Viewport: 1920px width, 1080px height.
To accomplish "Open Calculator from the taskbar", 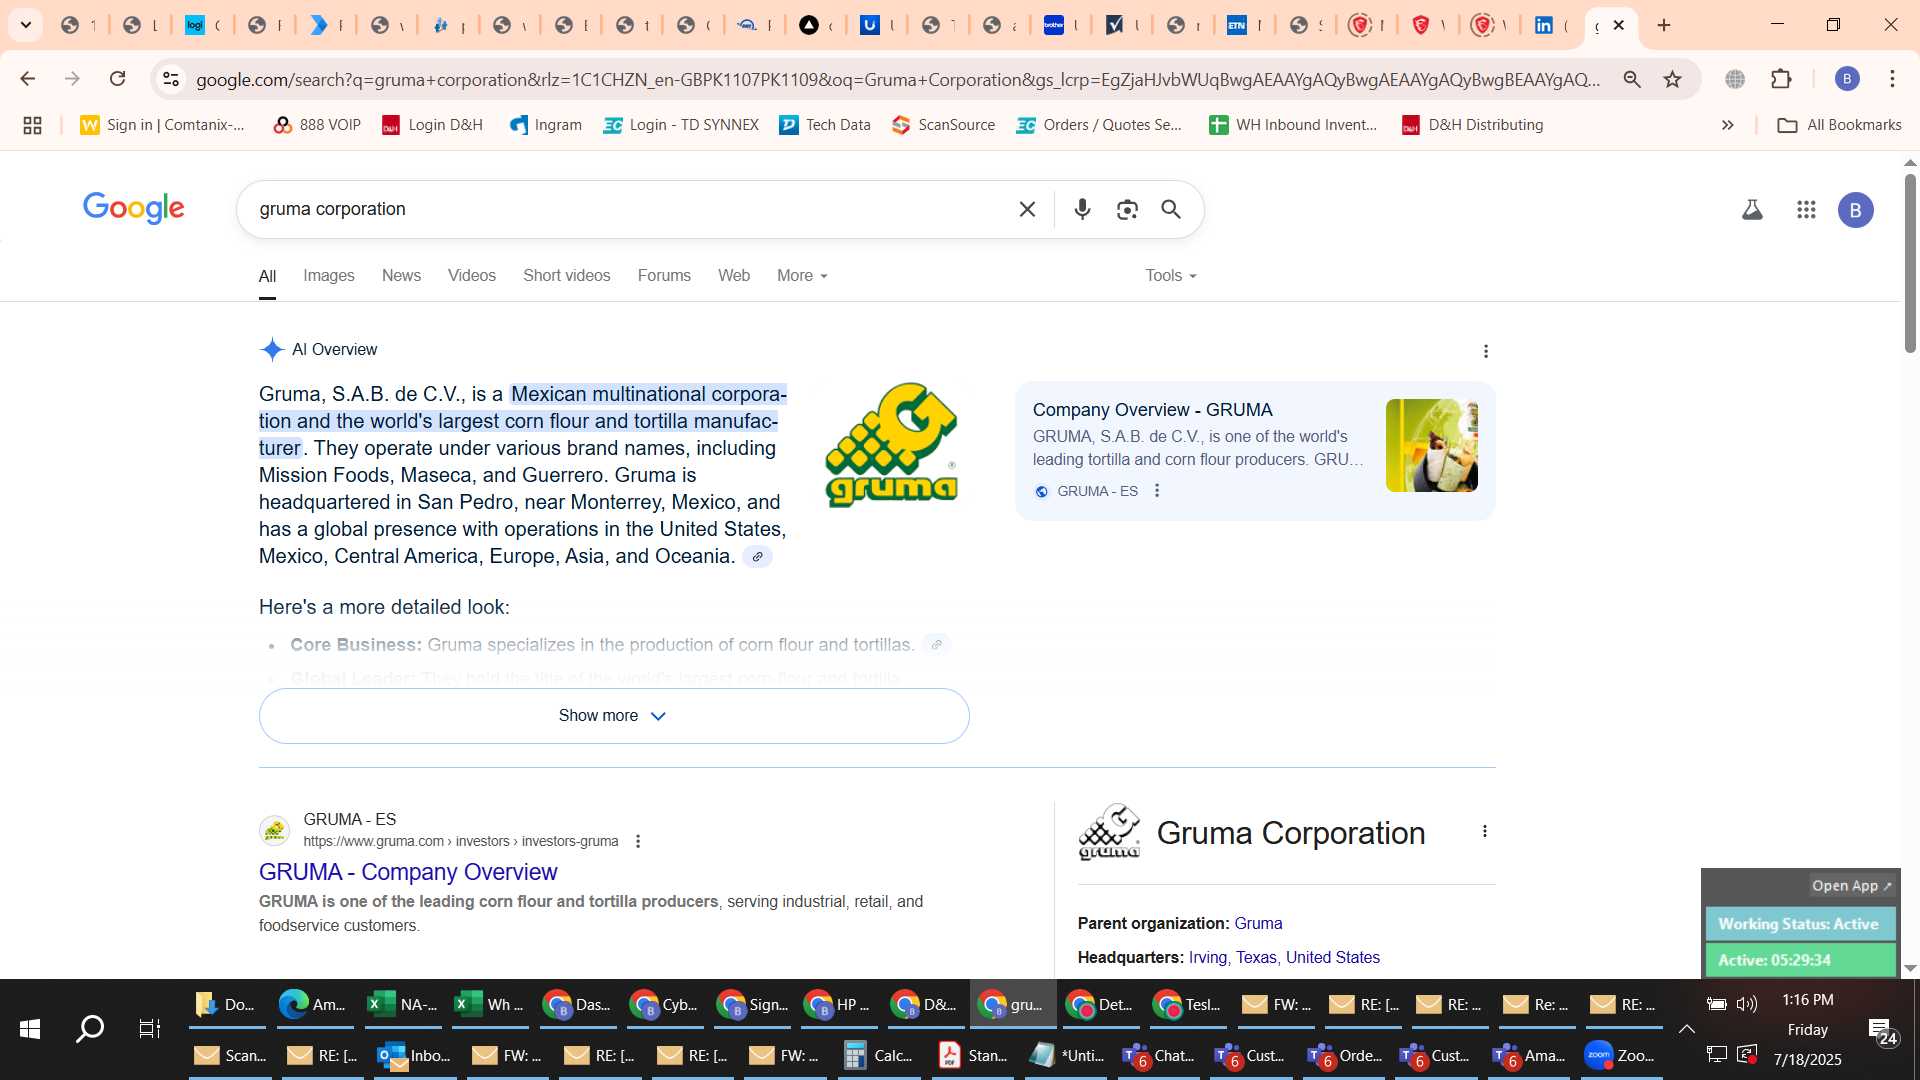I will click(x=878, y=1056).
